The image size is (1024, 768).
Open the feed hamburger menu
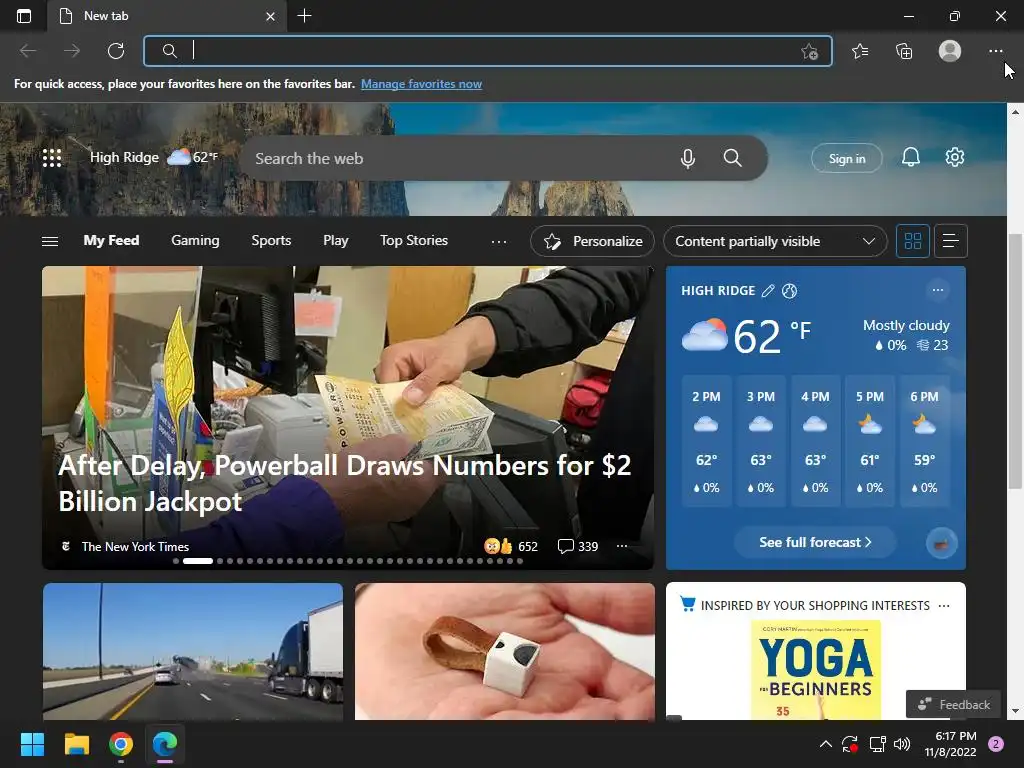(x=50, y=242)
